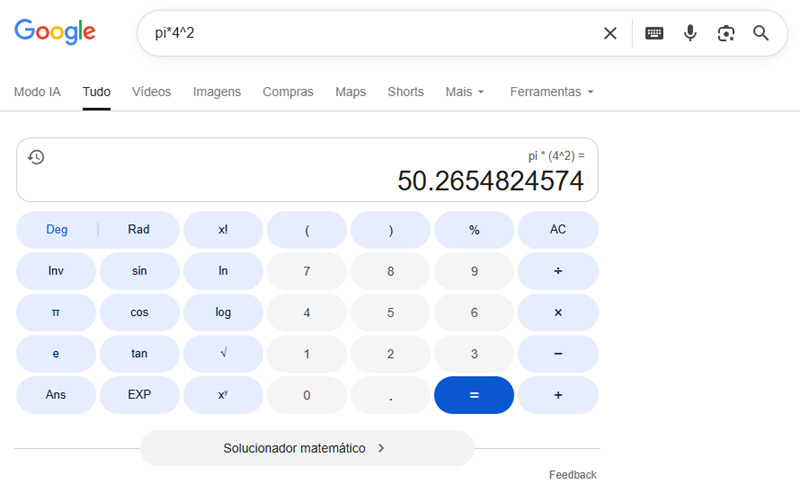Click the minus operator key
Screen dimensions: 800x484
(x=558, y=353)
